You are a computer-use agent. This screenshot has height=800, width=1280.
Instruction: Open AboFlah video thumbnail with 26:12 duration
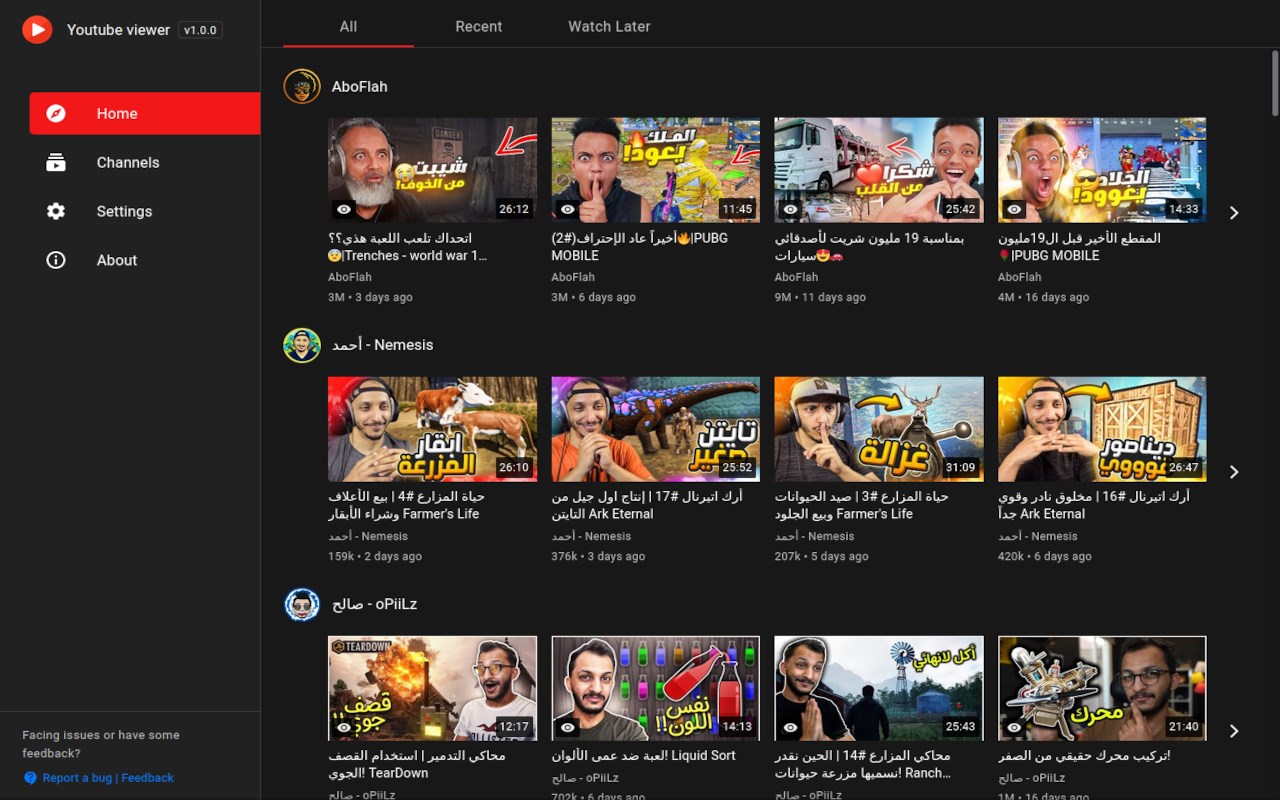(432, 170)
